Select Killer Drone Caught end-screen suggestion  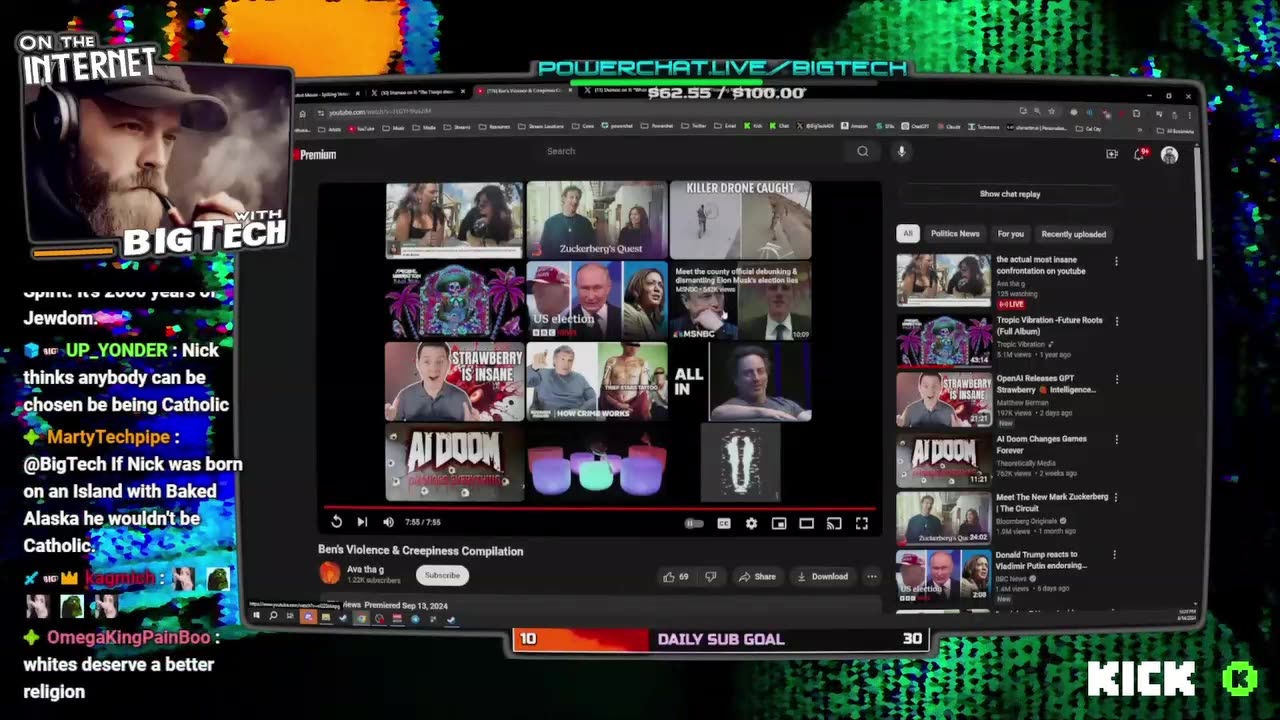pyautogui.click(x=740, y=220)
